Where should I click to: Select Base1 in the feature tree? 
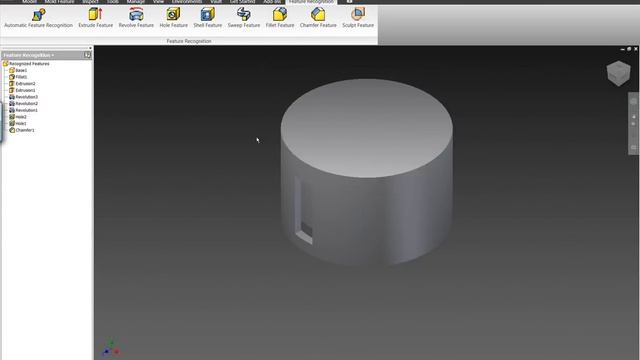[x=18, y=70]
